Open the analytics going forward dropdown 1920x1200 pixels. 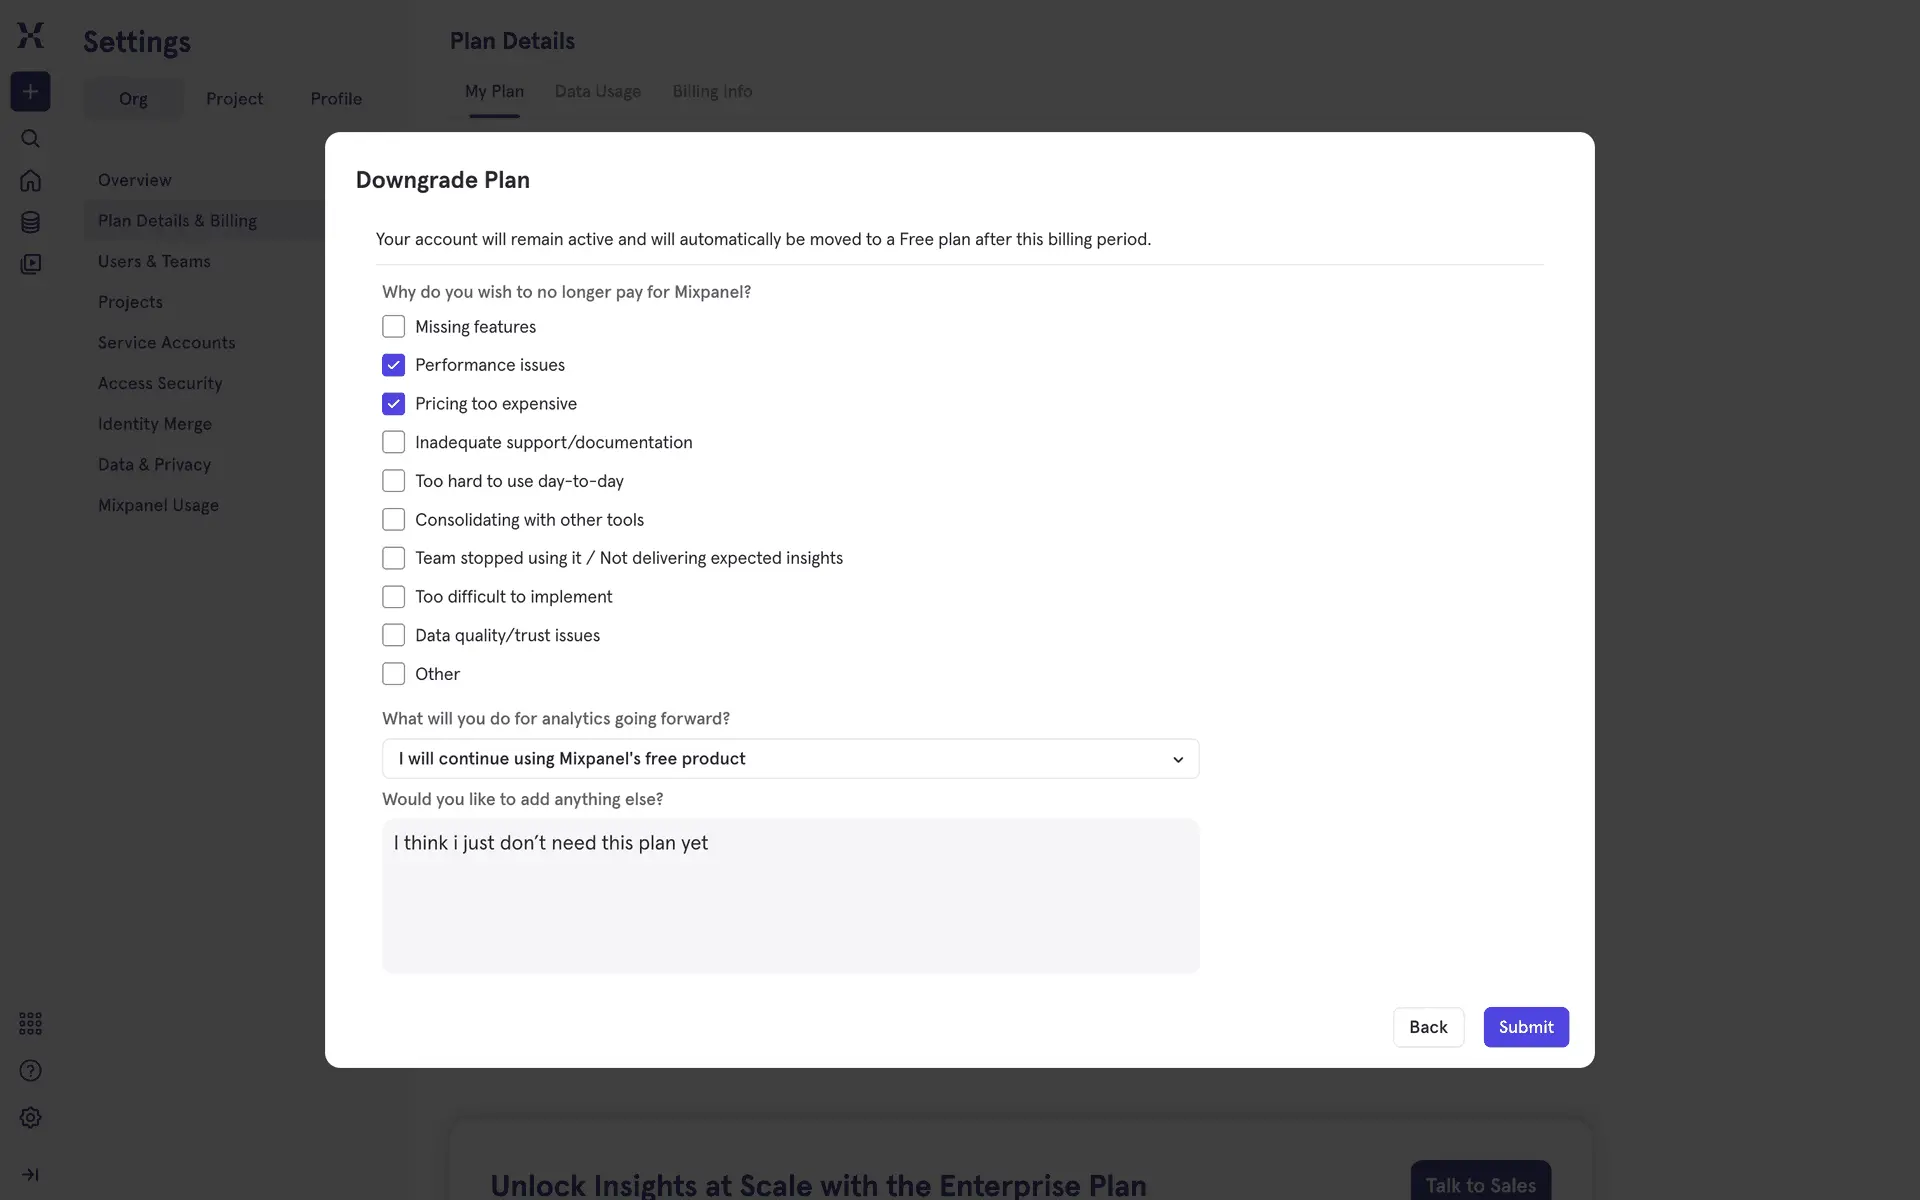pos(790,759)
